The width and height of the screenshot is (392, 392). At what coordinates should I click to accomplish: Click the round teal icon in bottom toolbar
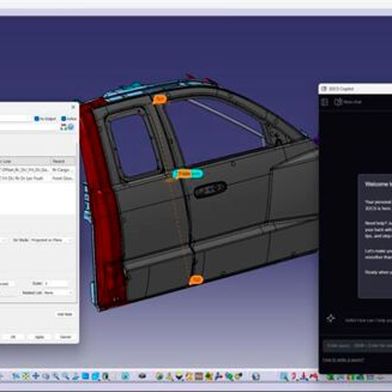[125, 376]
